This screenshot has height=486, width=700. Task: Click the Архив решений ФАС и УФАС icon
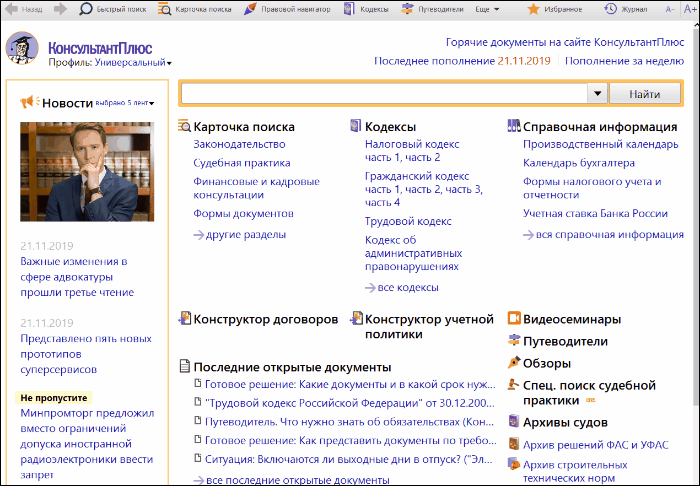point(514,444)
